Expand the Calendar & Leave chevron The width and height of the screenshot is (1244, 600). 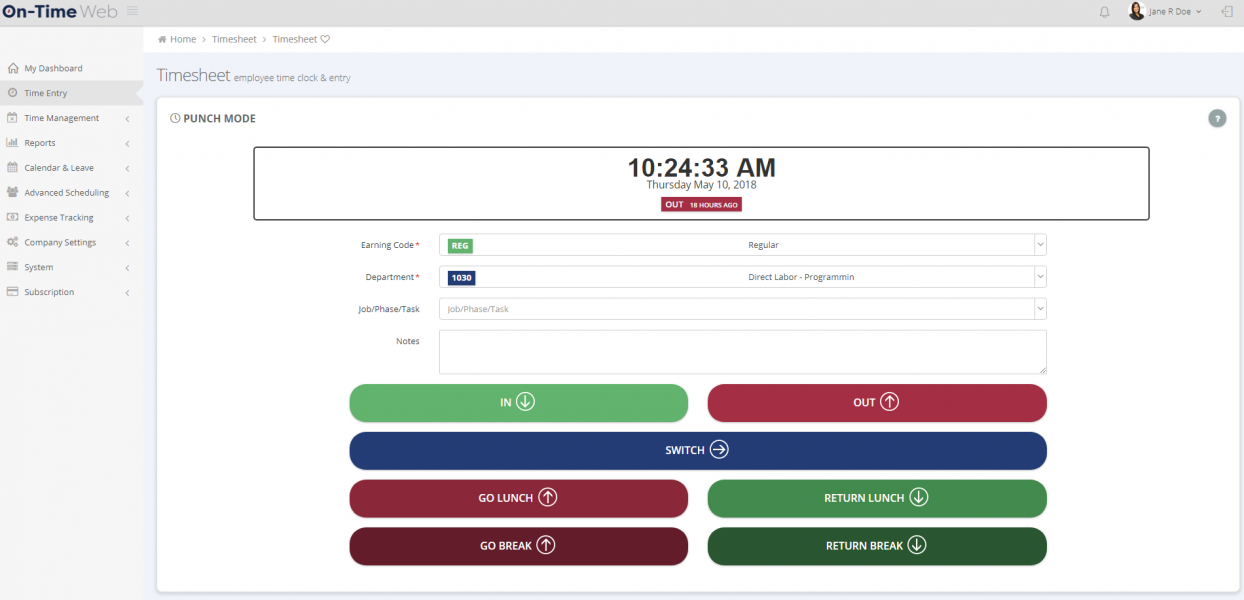point(128,169)
